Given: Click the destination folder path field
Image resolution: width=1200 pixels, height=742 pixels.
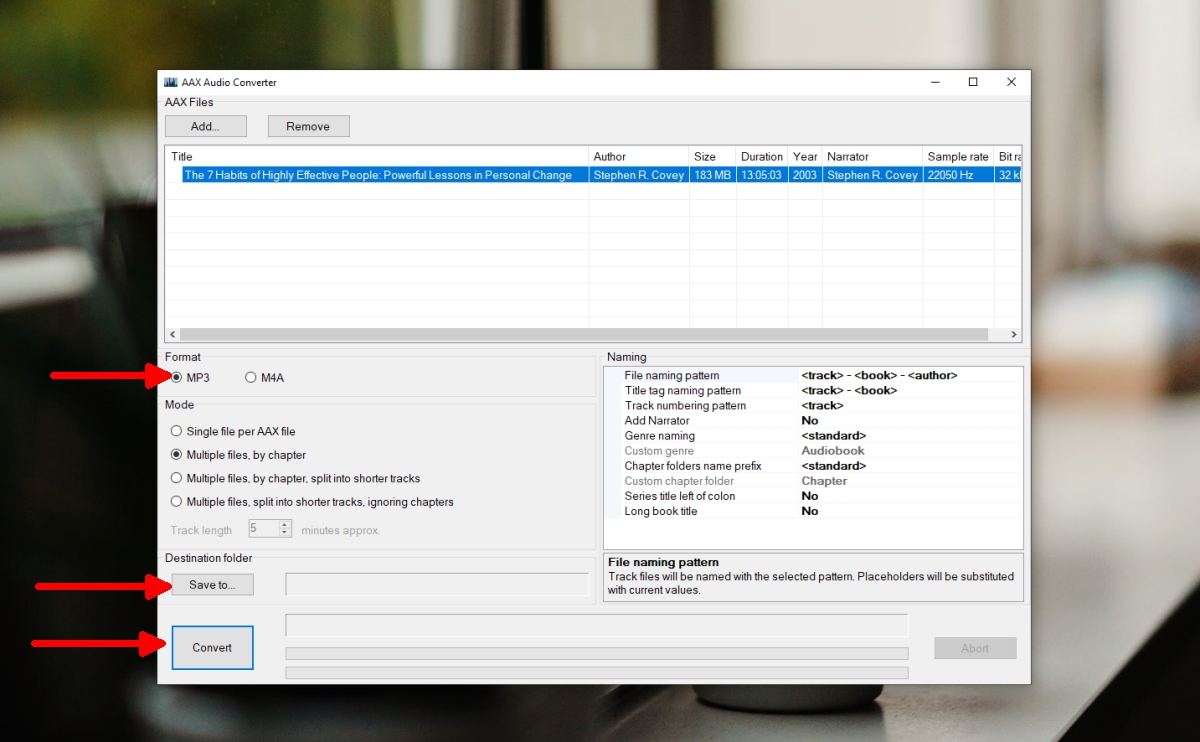Looking at the screenshot, I should [x=437, y=584].
